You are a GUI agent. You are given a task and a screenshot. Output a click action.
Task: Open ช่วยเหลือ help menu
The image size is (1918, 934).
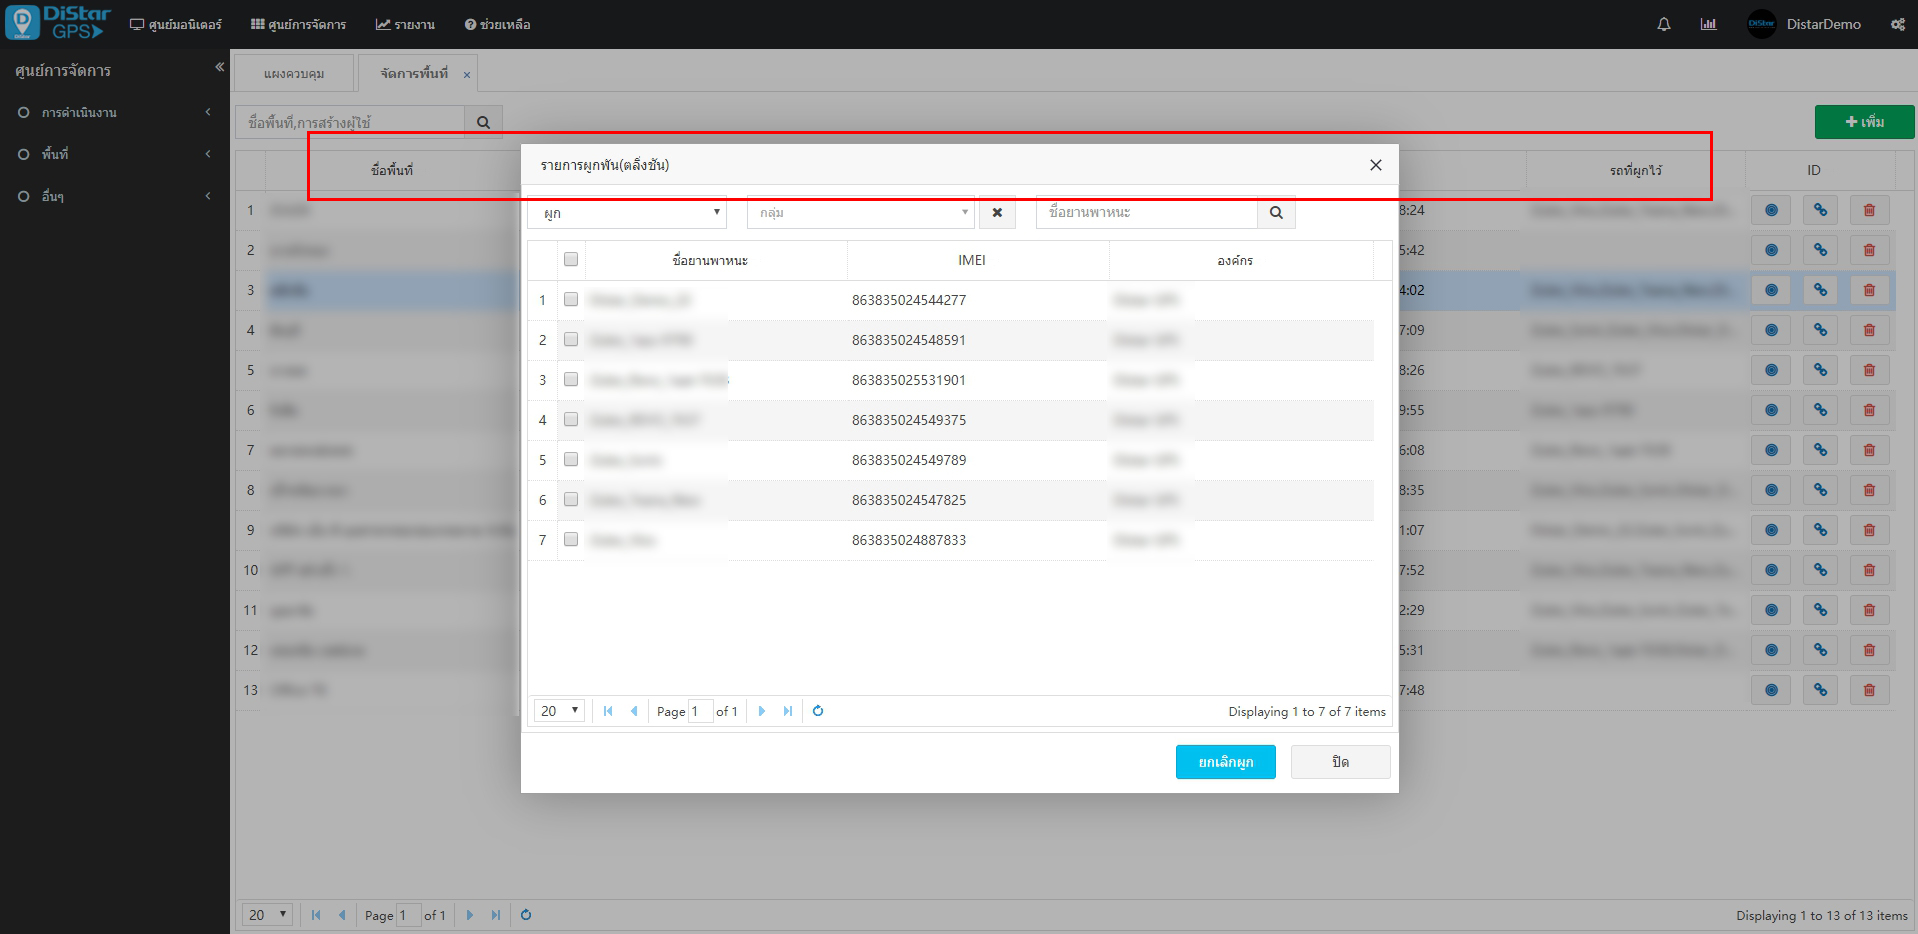[x=497, y=24]
